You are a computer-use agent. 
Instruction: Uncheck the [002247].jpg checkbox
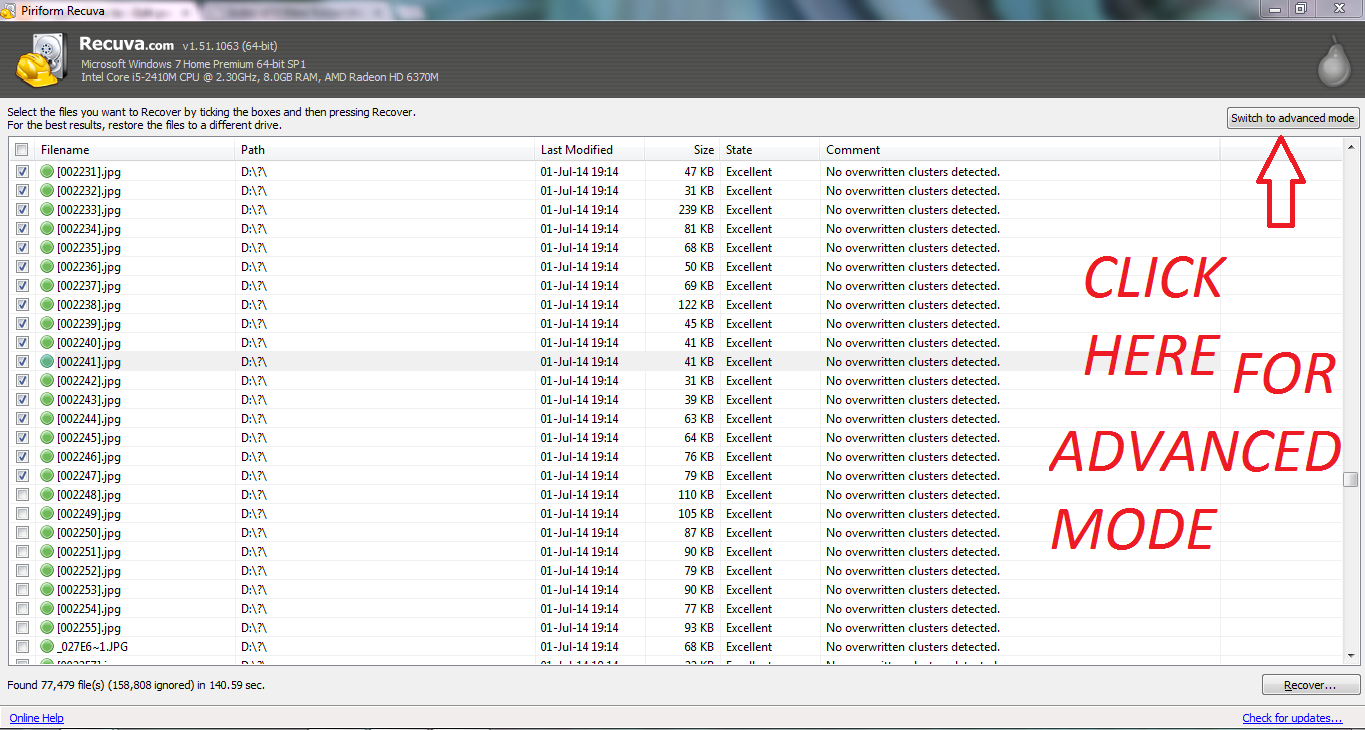[22, 476]
